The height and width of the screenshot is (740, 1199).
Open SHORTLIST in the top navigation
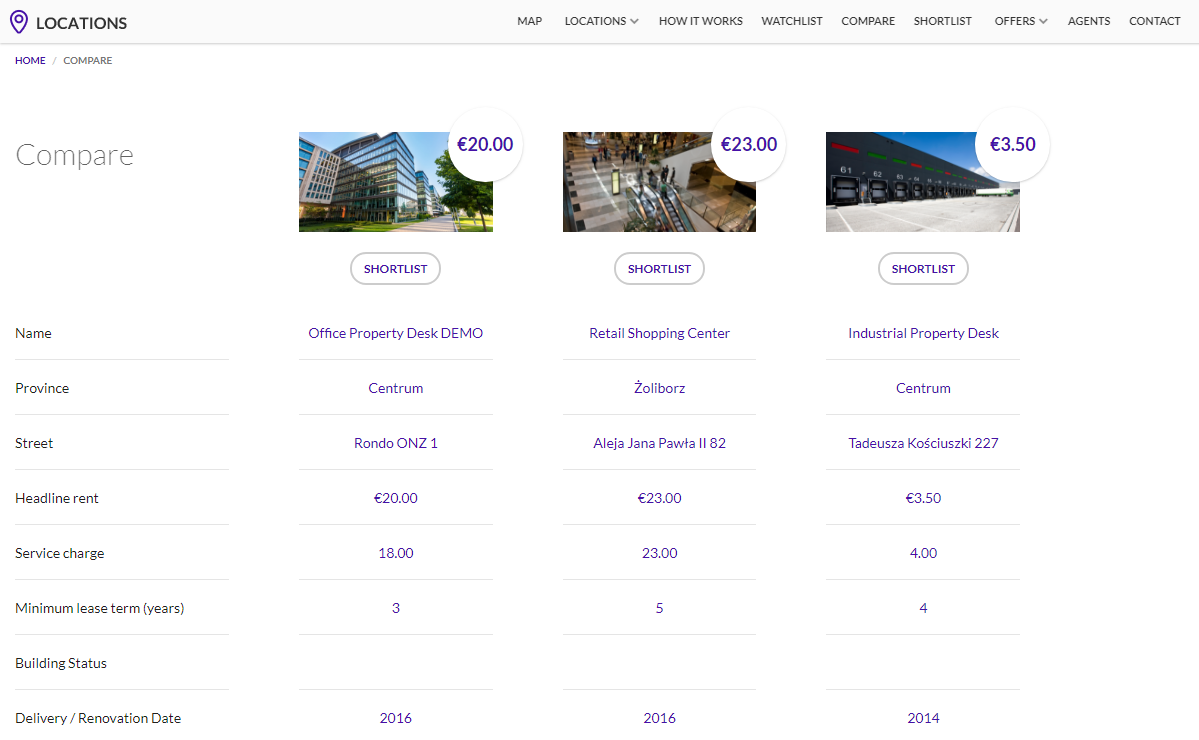coord(942,21)
